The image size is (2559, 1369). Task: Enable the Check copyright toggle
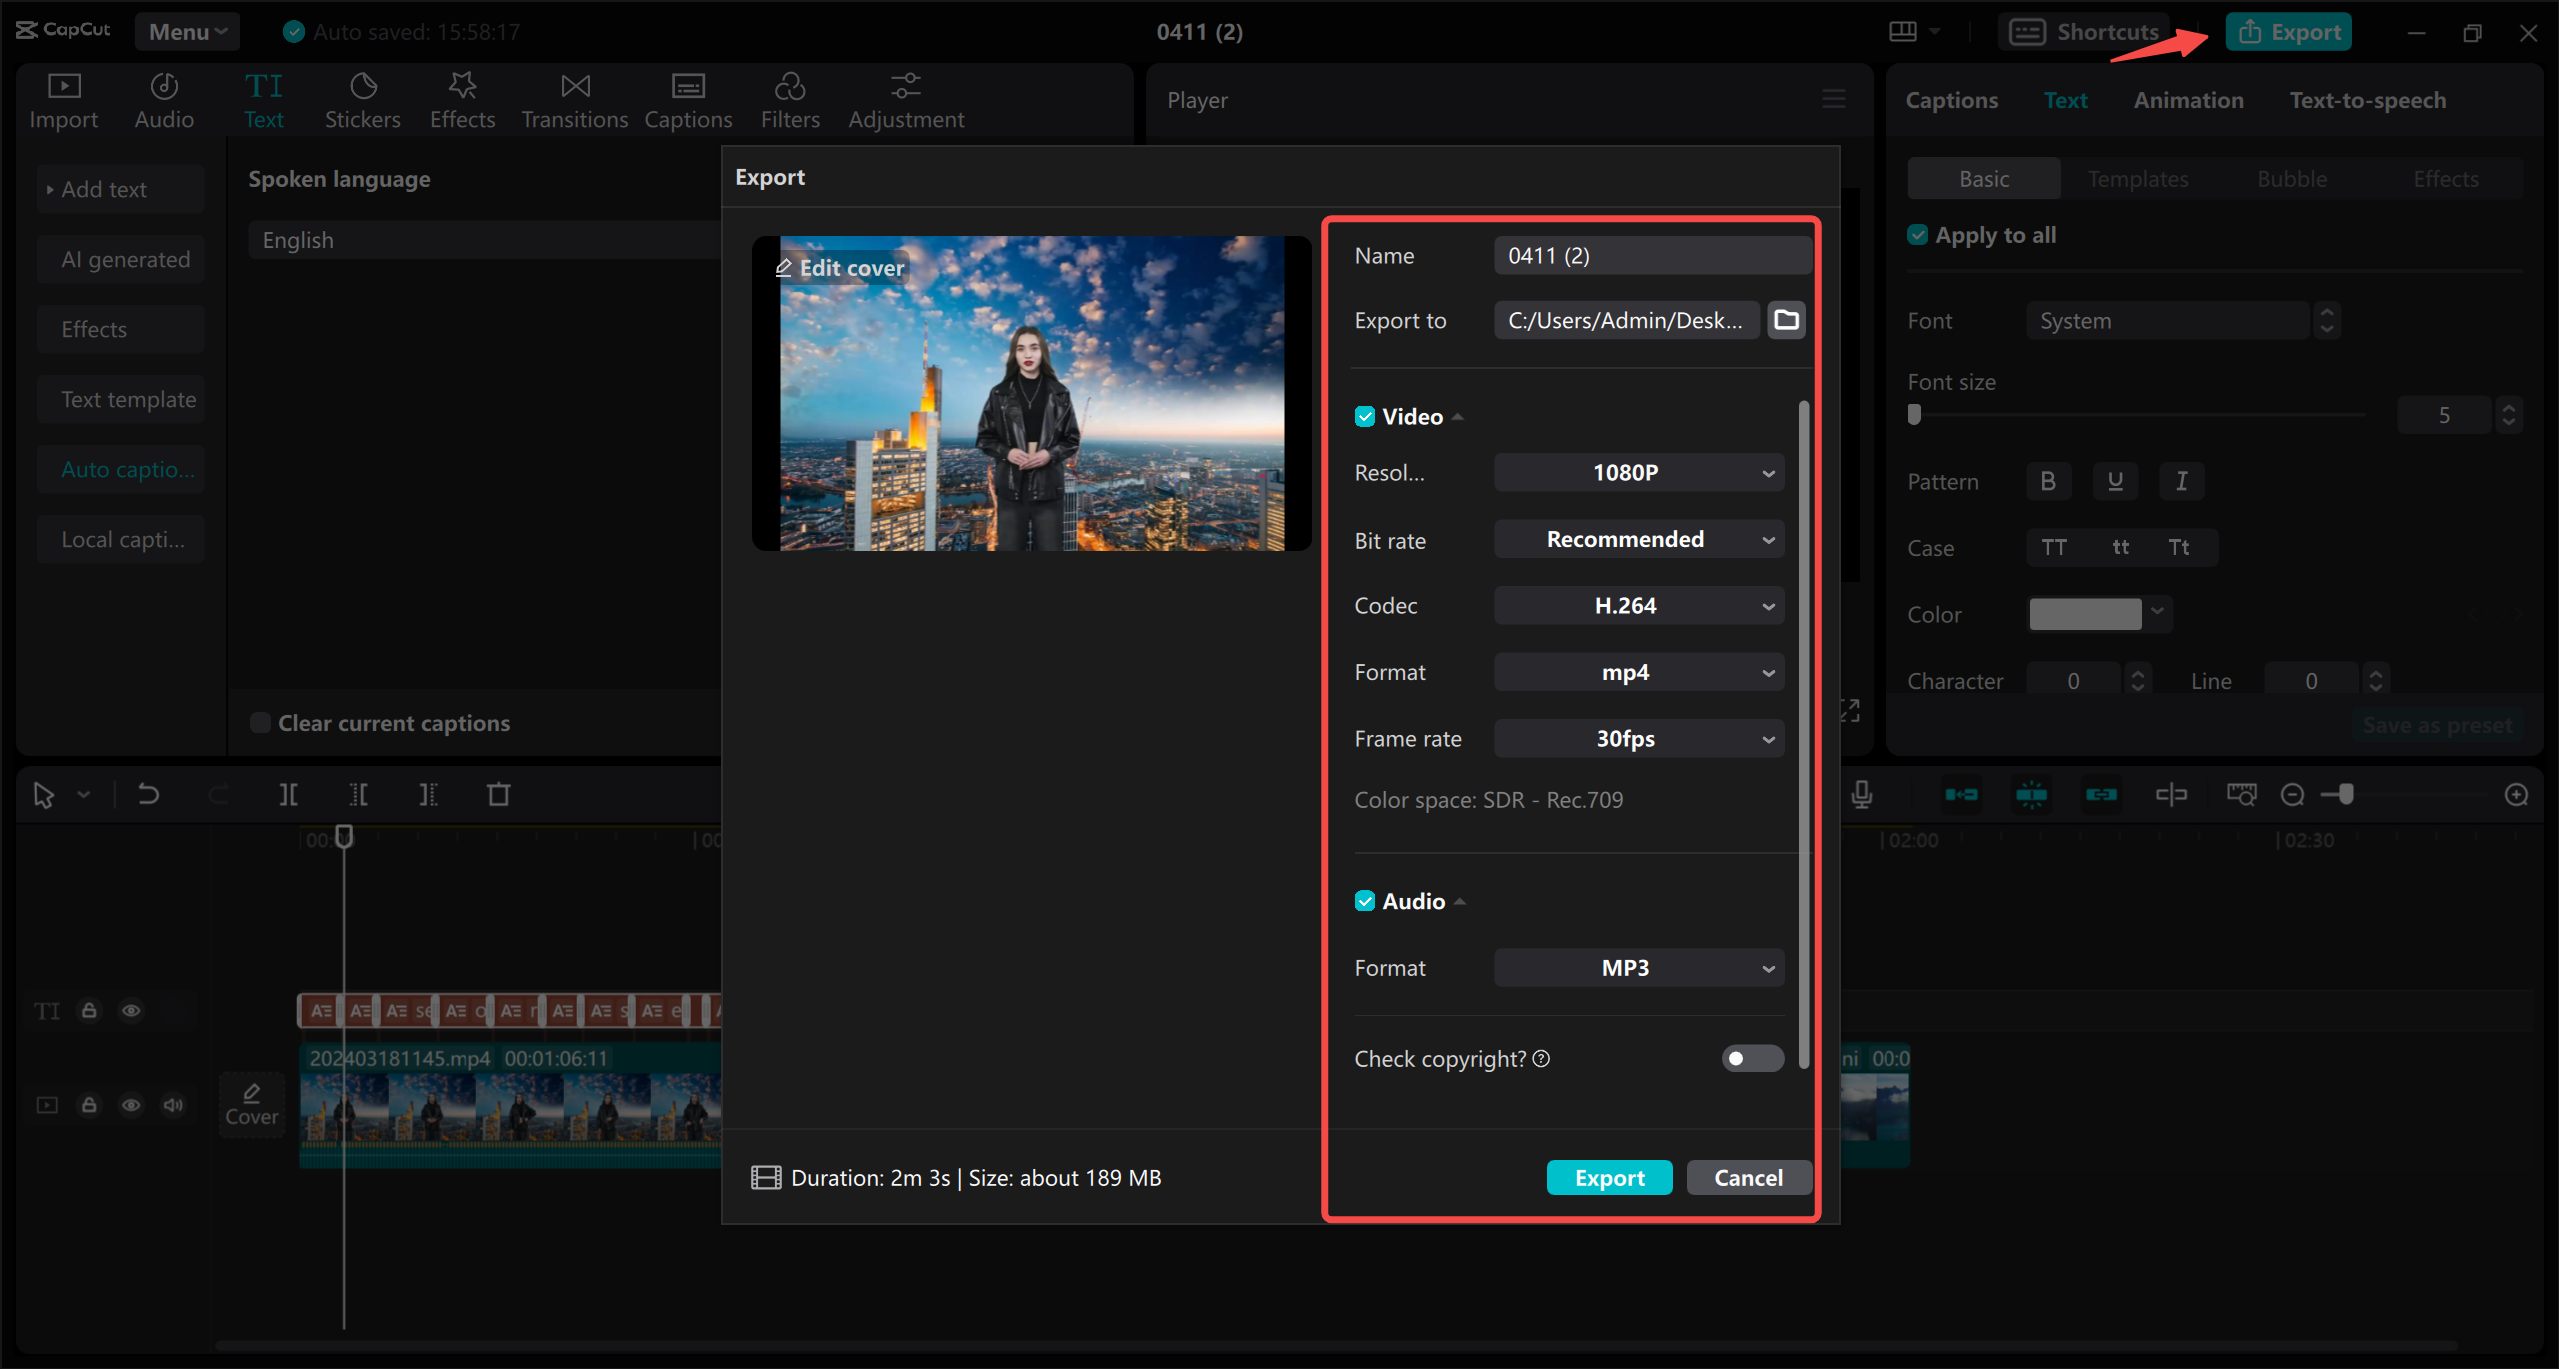click(1751, 1058)
